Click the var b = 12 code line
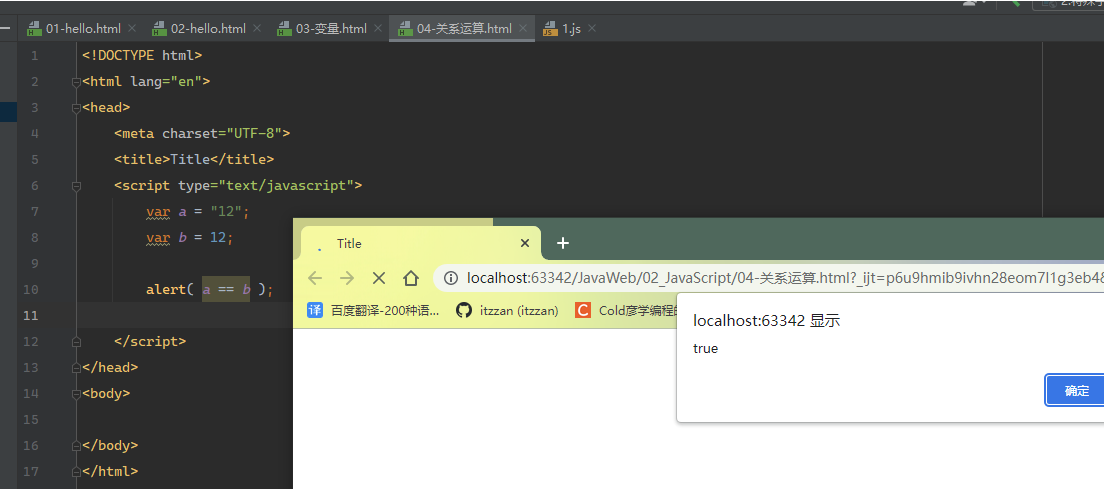This screenshot has width=1104, height=490. (189, 237)
